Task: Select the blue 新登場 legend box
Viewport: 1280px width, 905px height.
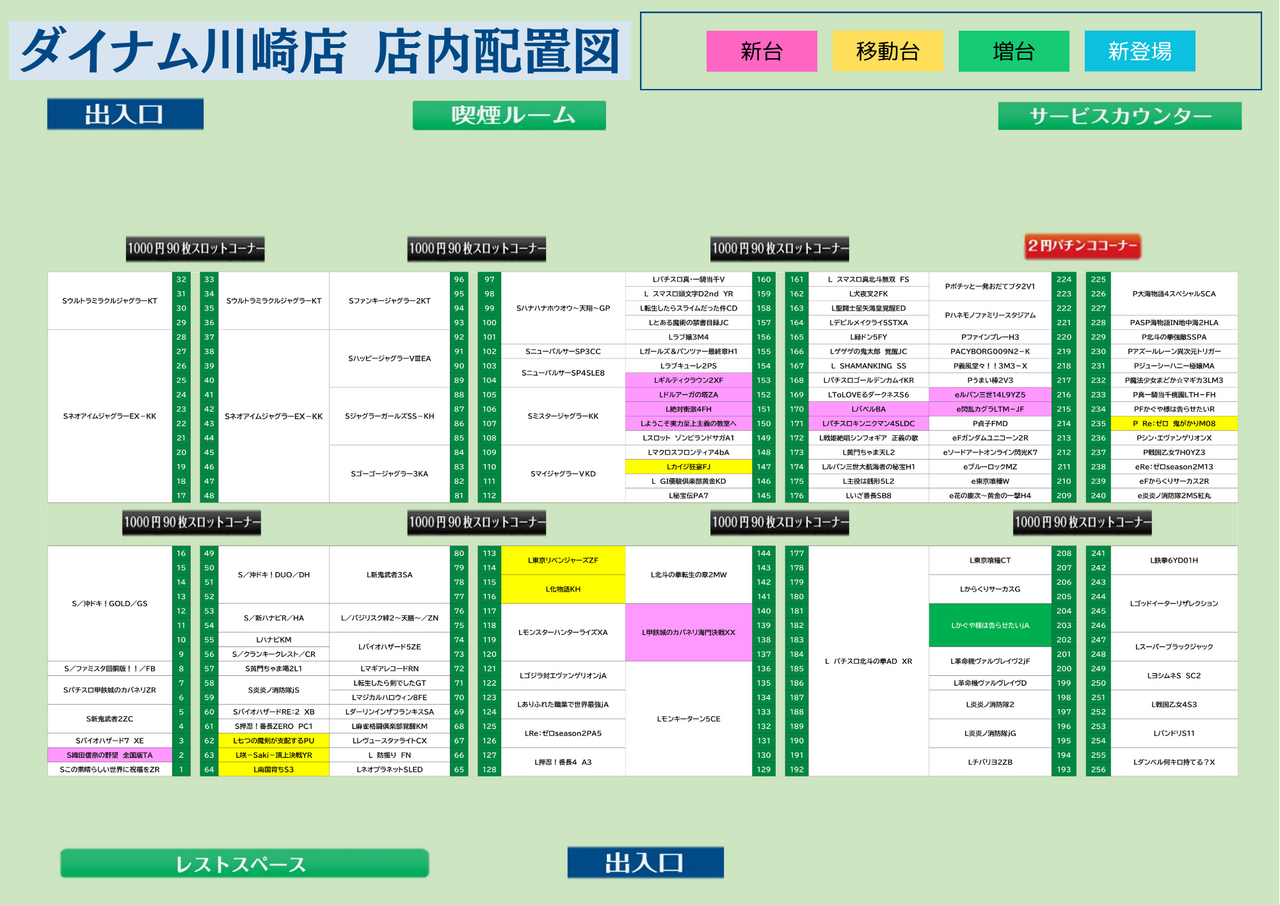Action: [x=1139, y=52]
